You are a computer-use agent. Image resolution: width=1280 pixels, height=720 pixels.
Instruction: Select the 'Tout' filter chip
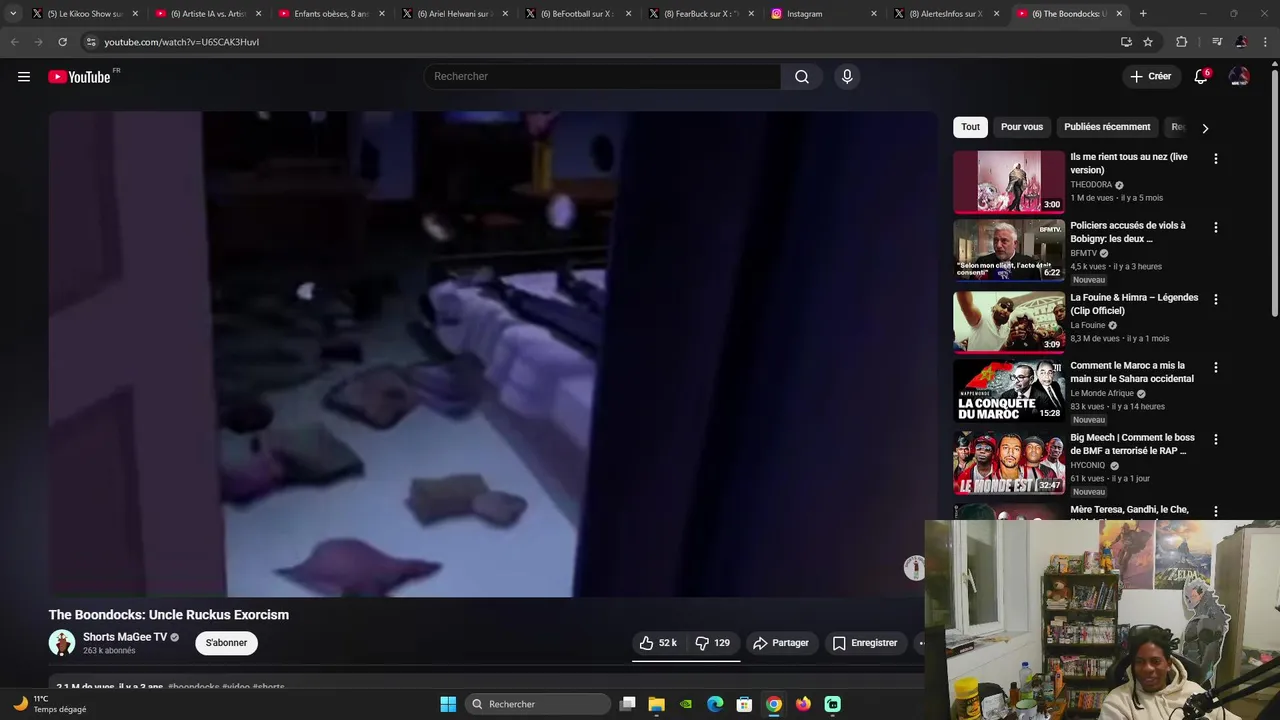[x=970, y=127]
